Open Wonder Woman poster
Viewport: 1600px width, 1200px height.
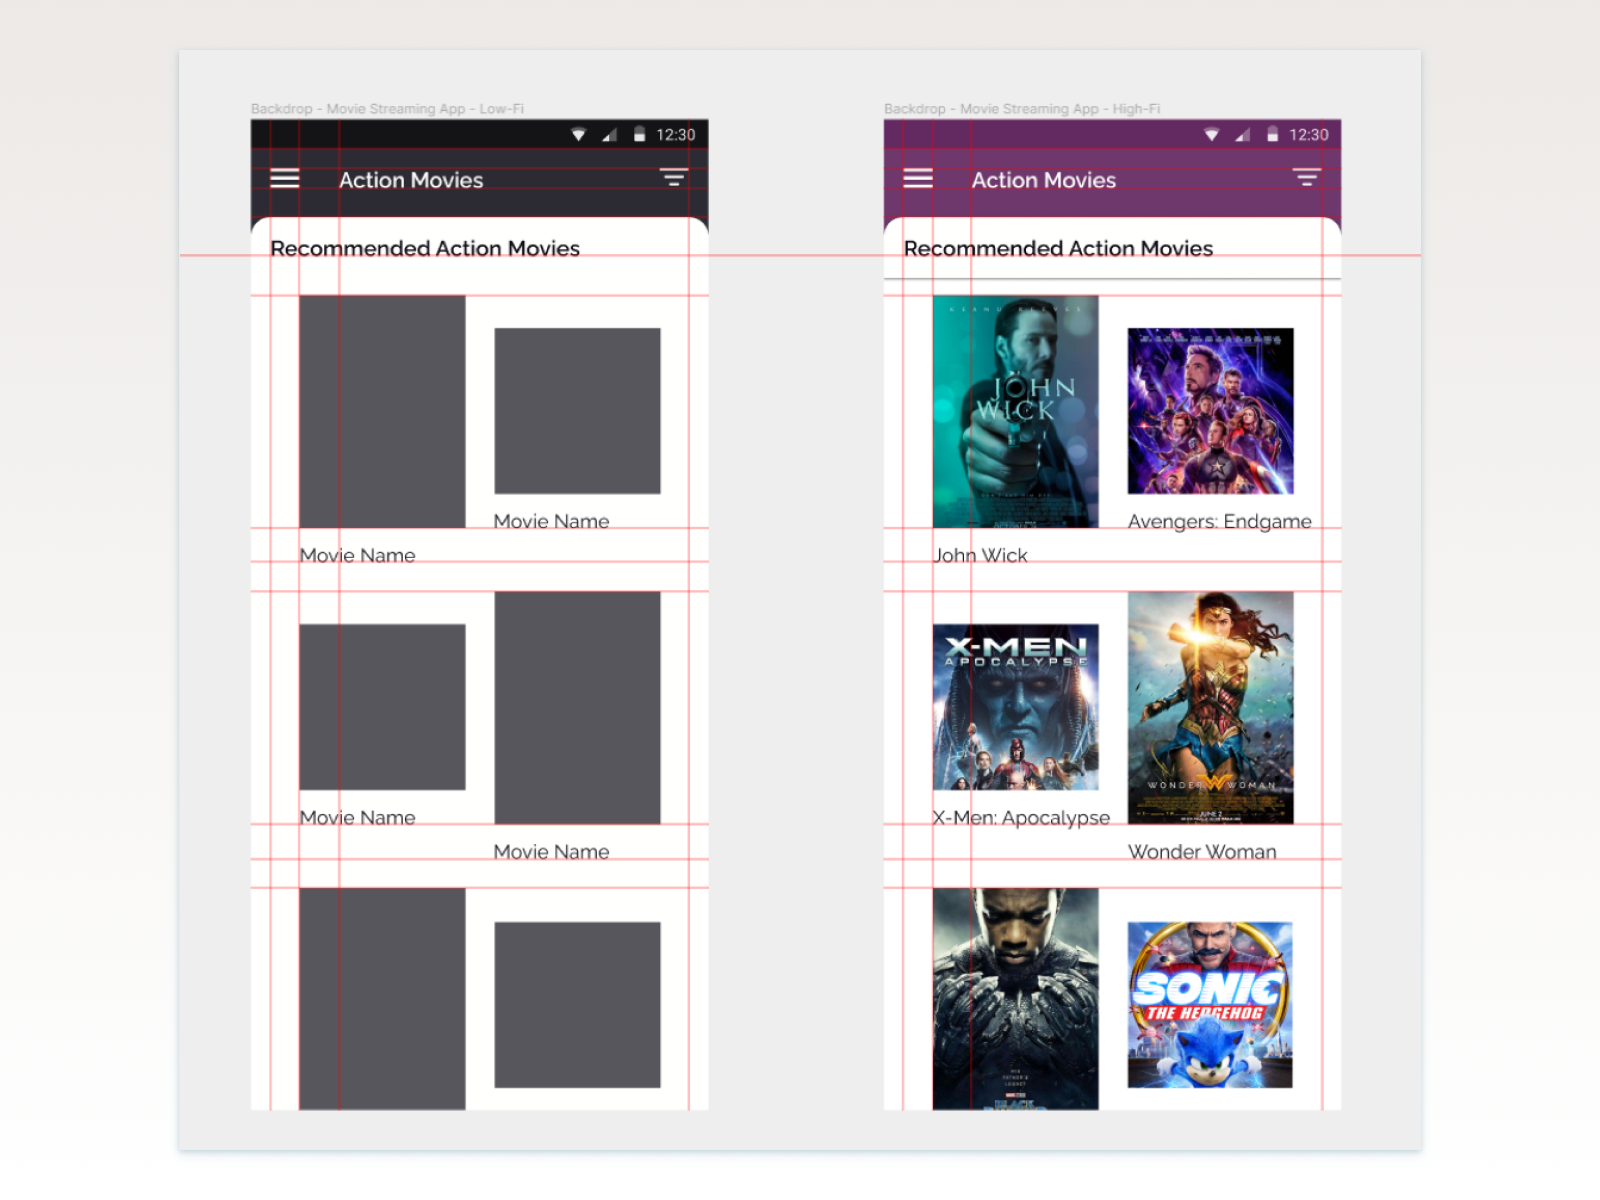(1210, 708)
